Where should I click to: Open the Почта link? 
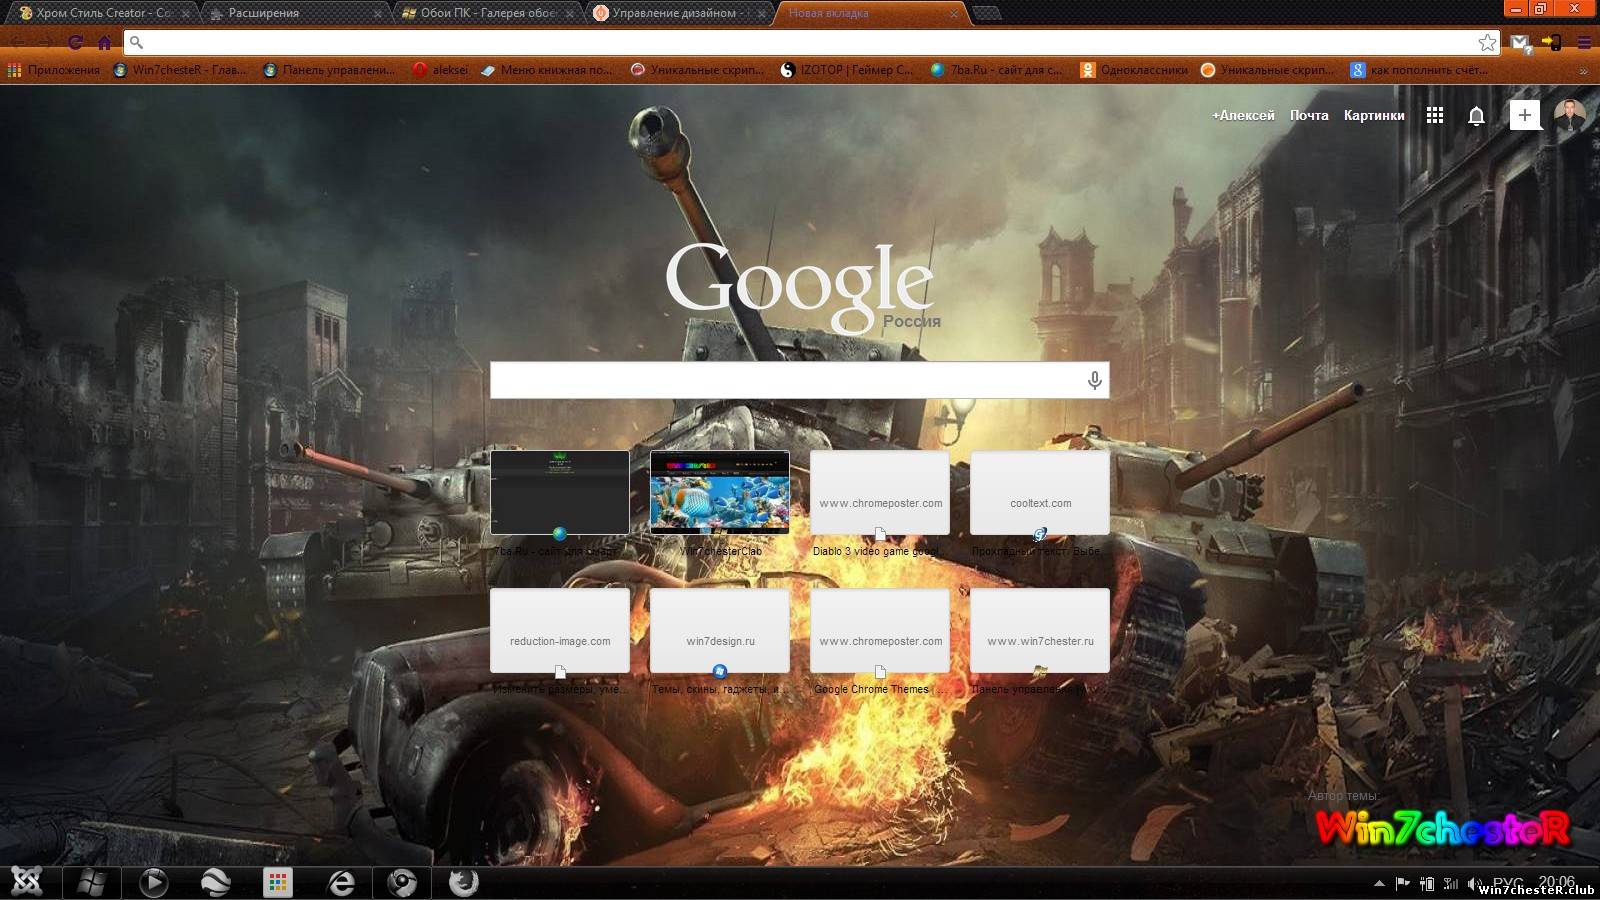tap(1309, 115)
